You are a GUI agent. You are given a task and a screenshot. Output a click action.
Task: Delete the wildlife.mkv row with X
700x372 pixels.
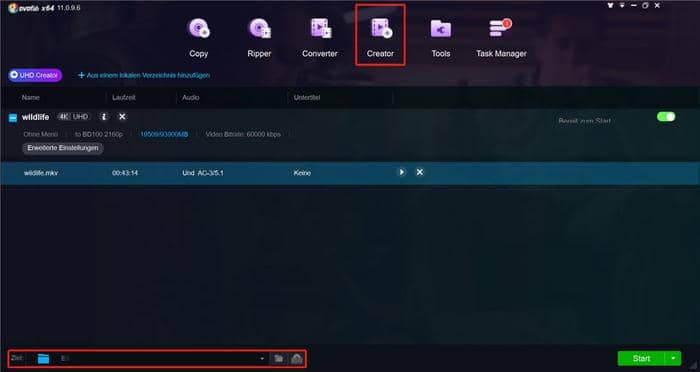coord(420,172)
